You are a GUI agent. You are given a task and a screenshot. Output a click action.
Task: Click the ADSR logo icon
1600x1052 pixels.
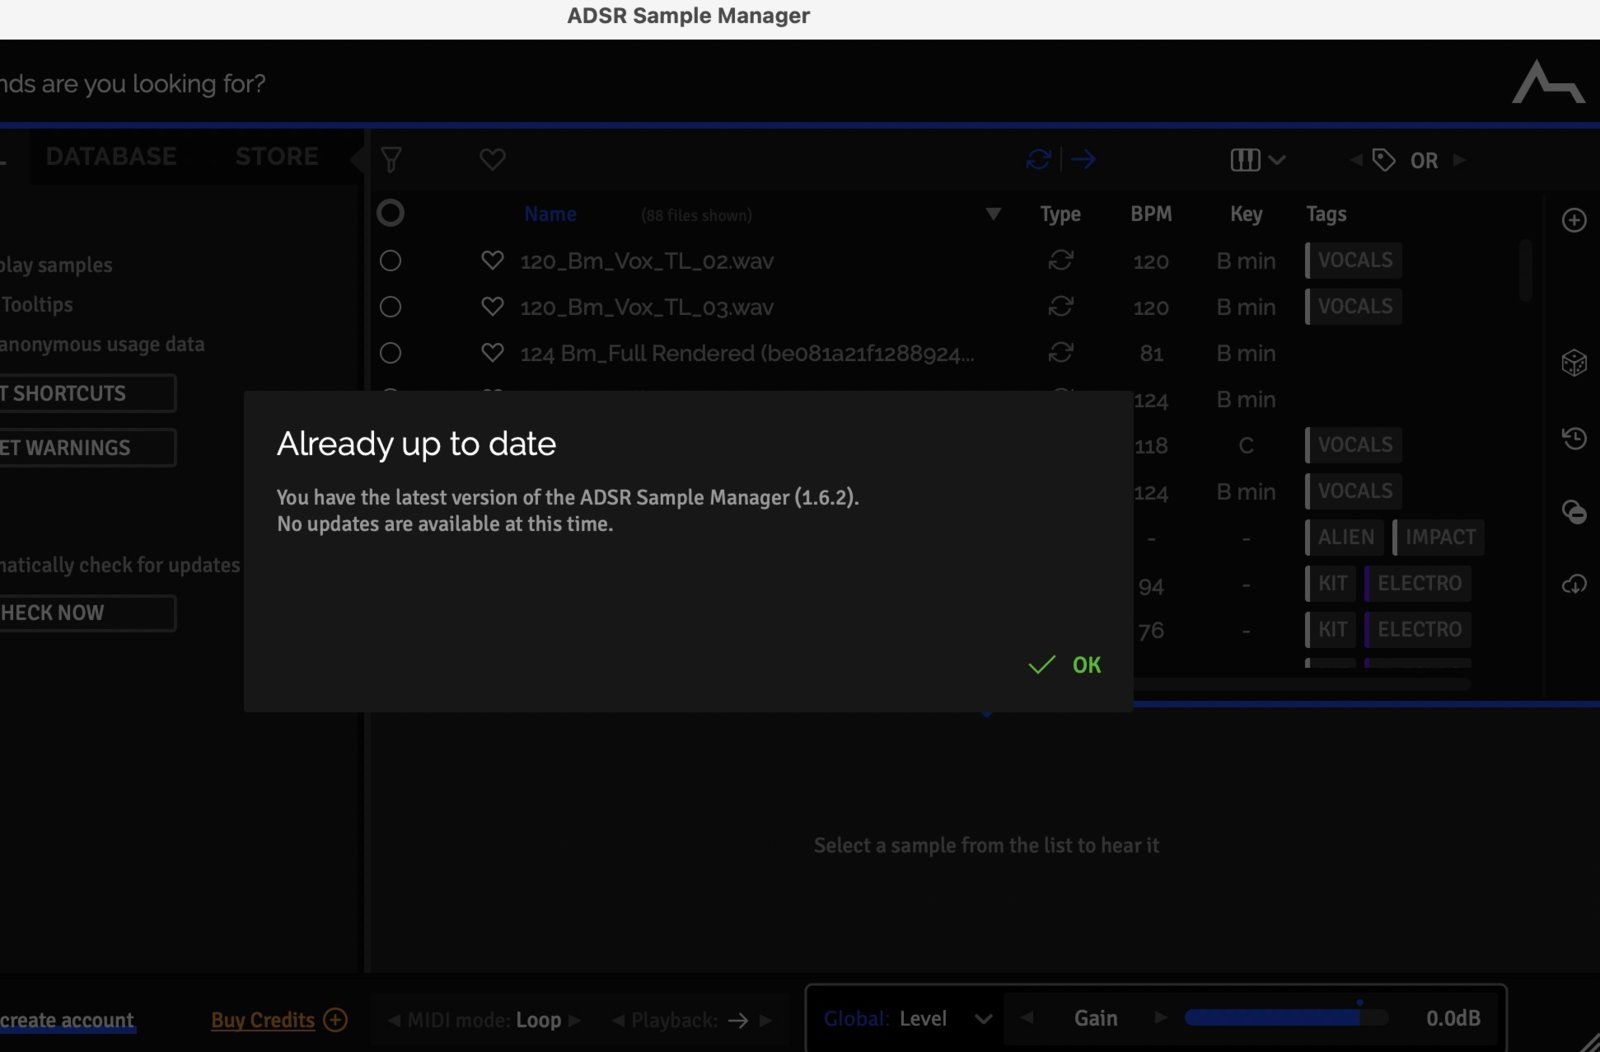pyautogui.click(x=1547, y=82)
